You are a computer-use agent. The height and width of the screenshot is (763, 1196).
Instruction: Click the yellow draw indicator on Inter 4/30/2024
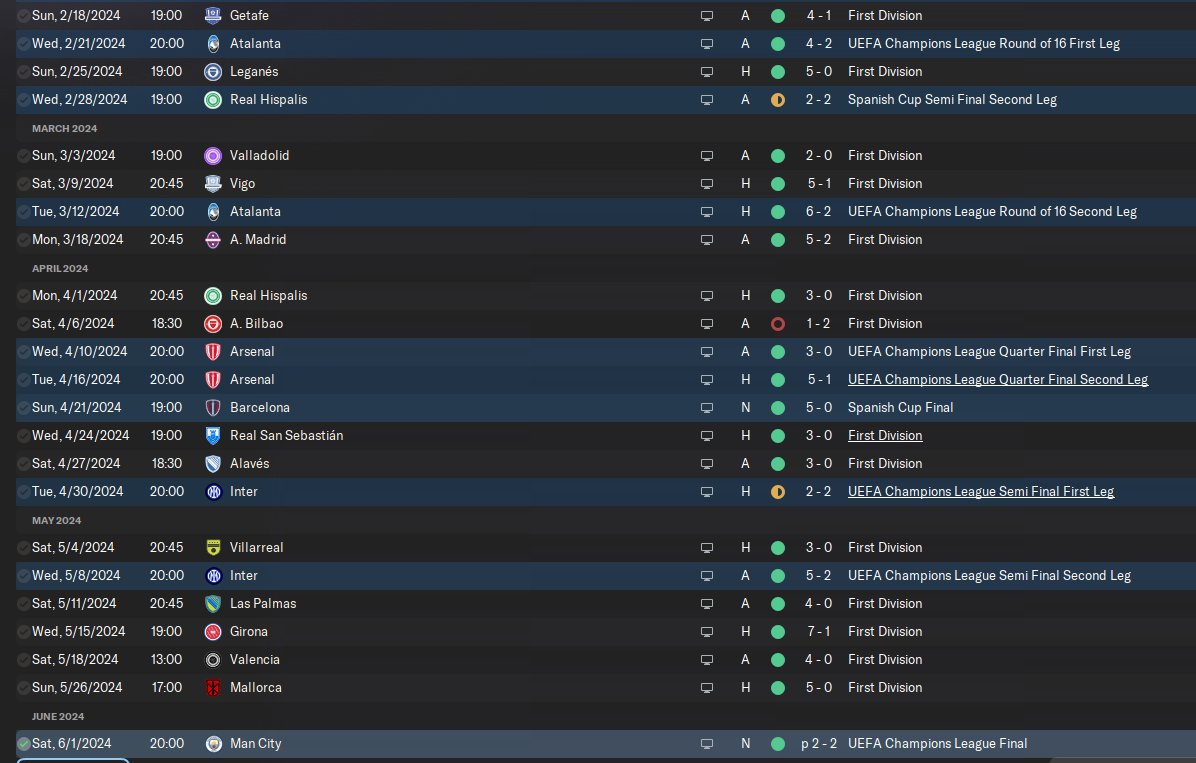point(778,491)
